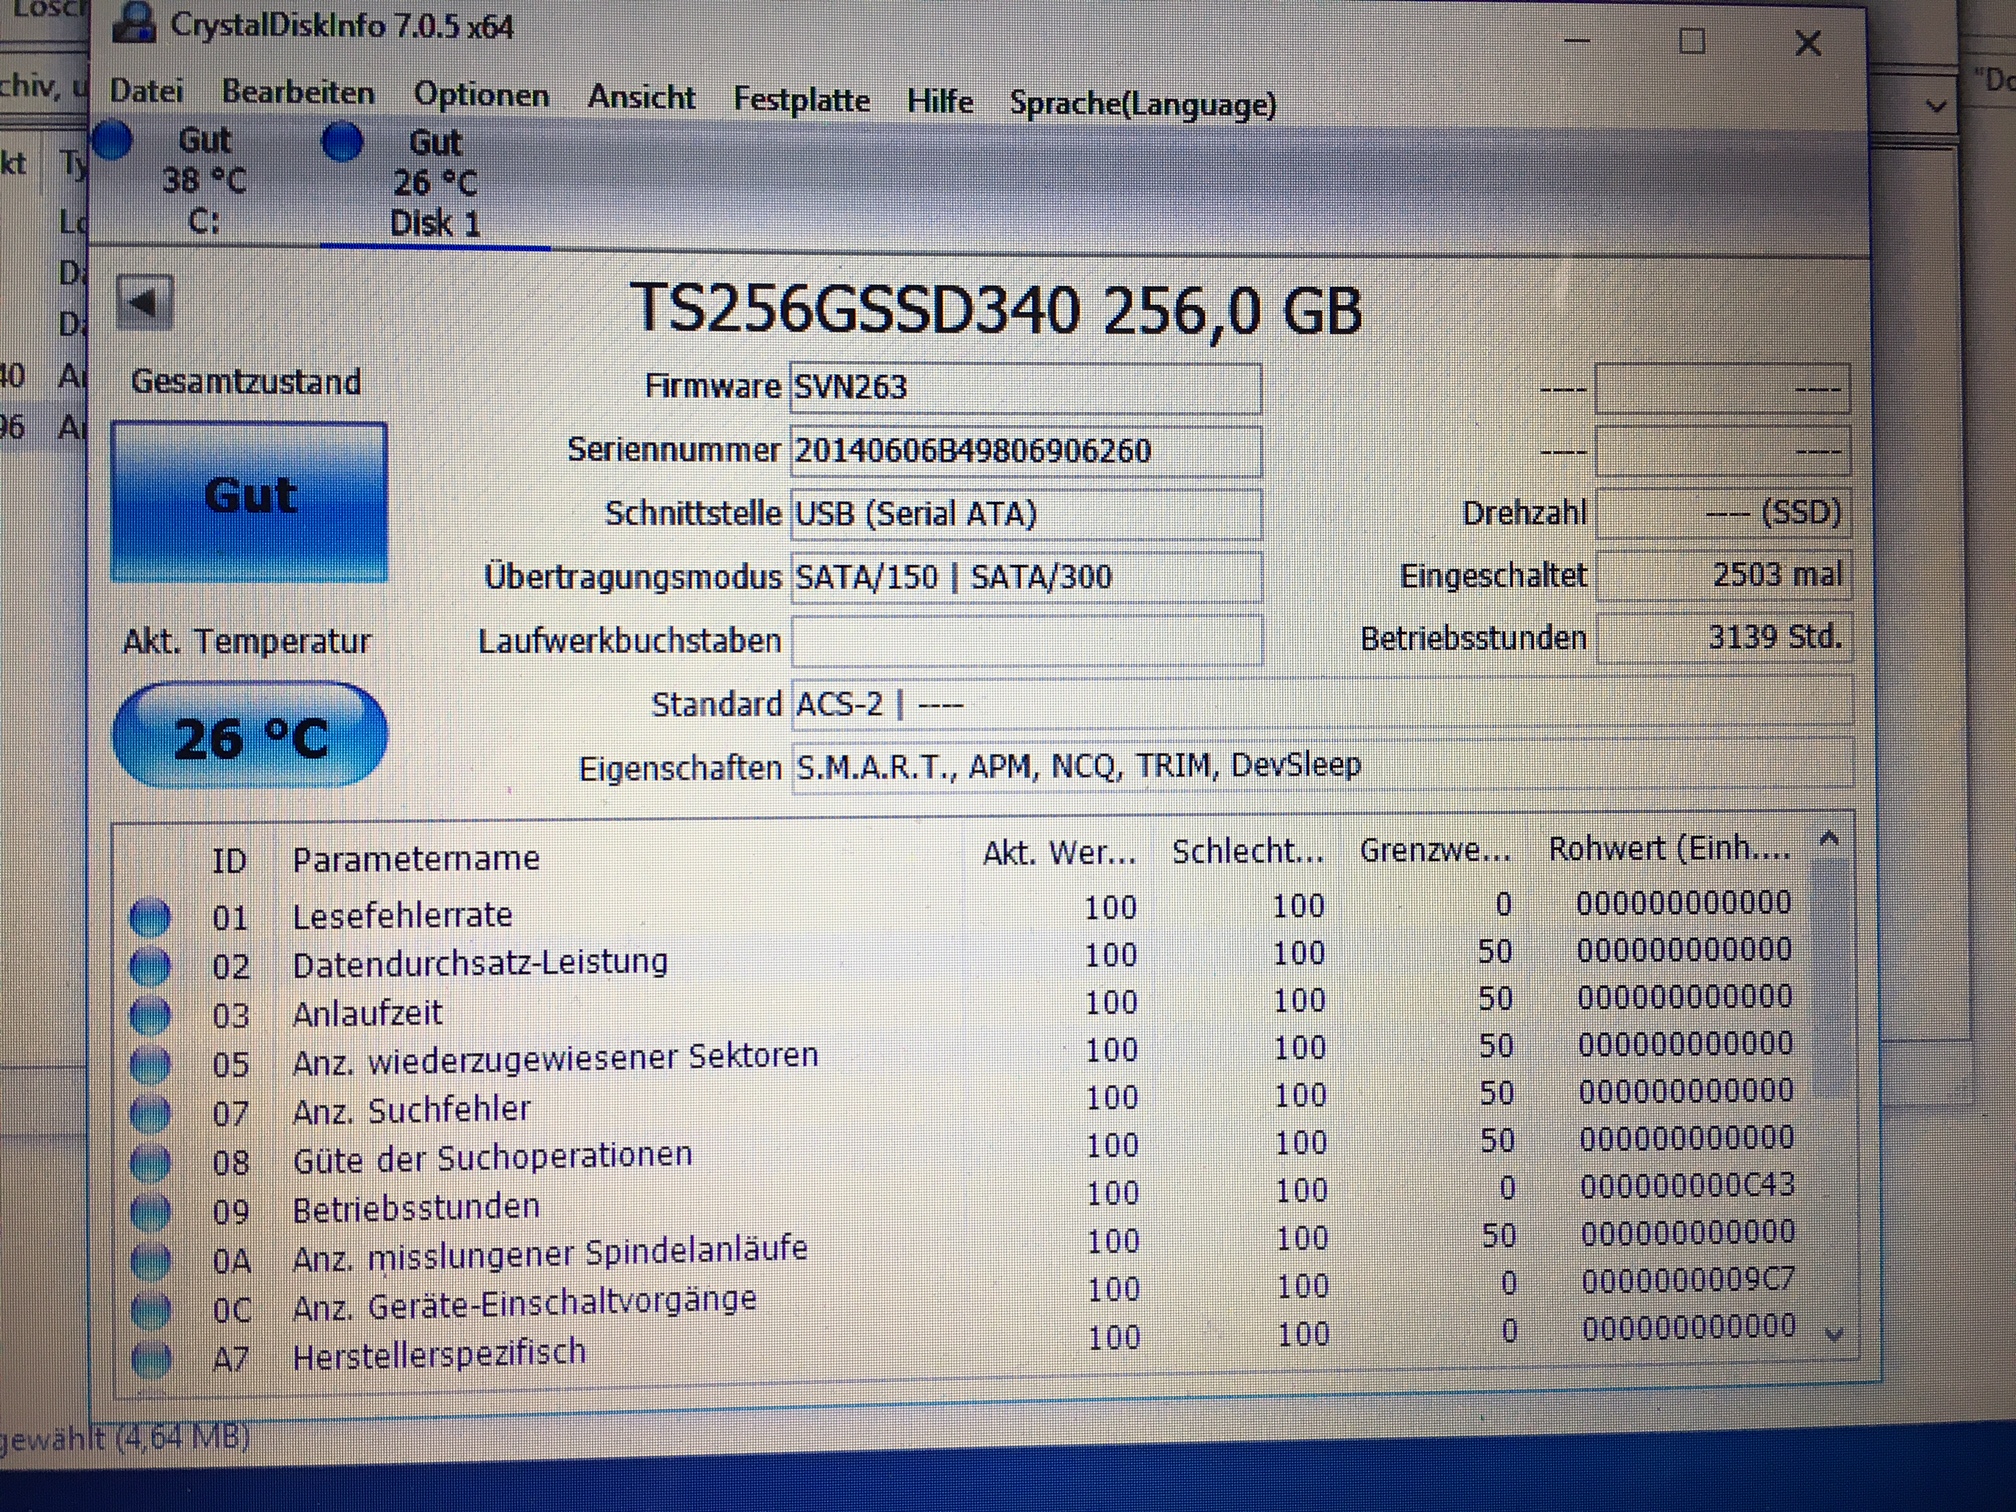Click the Gut health status button
The height and width of the screenshot is (1512, 2016).
[249, 501]
